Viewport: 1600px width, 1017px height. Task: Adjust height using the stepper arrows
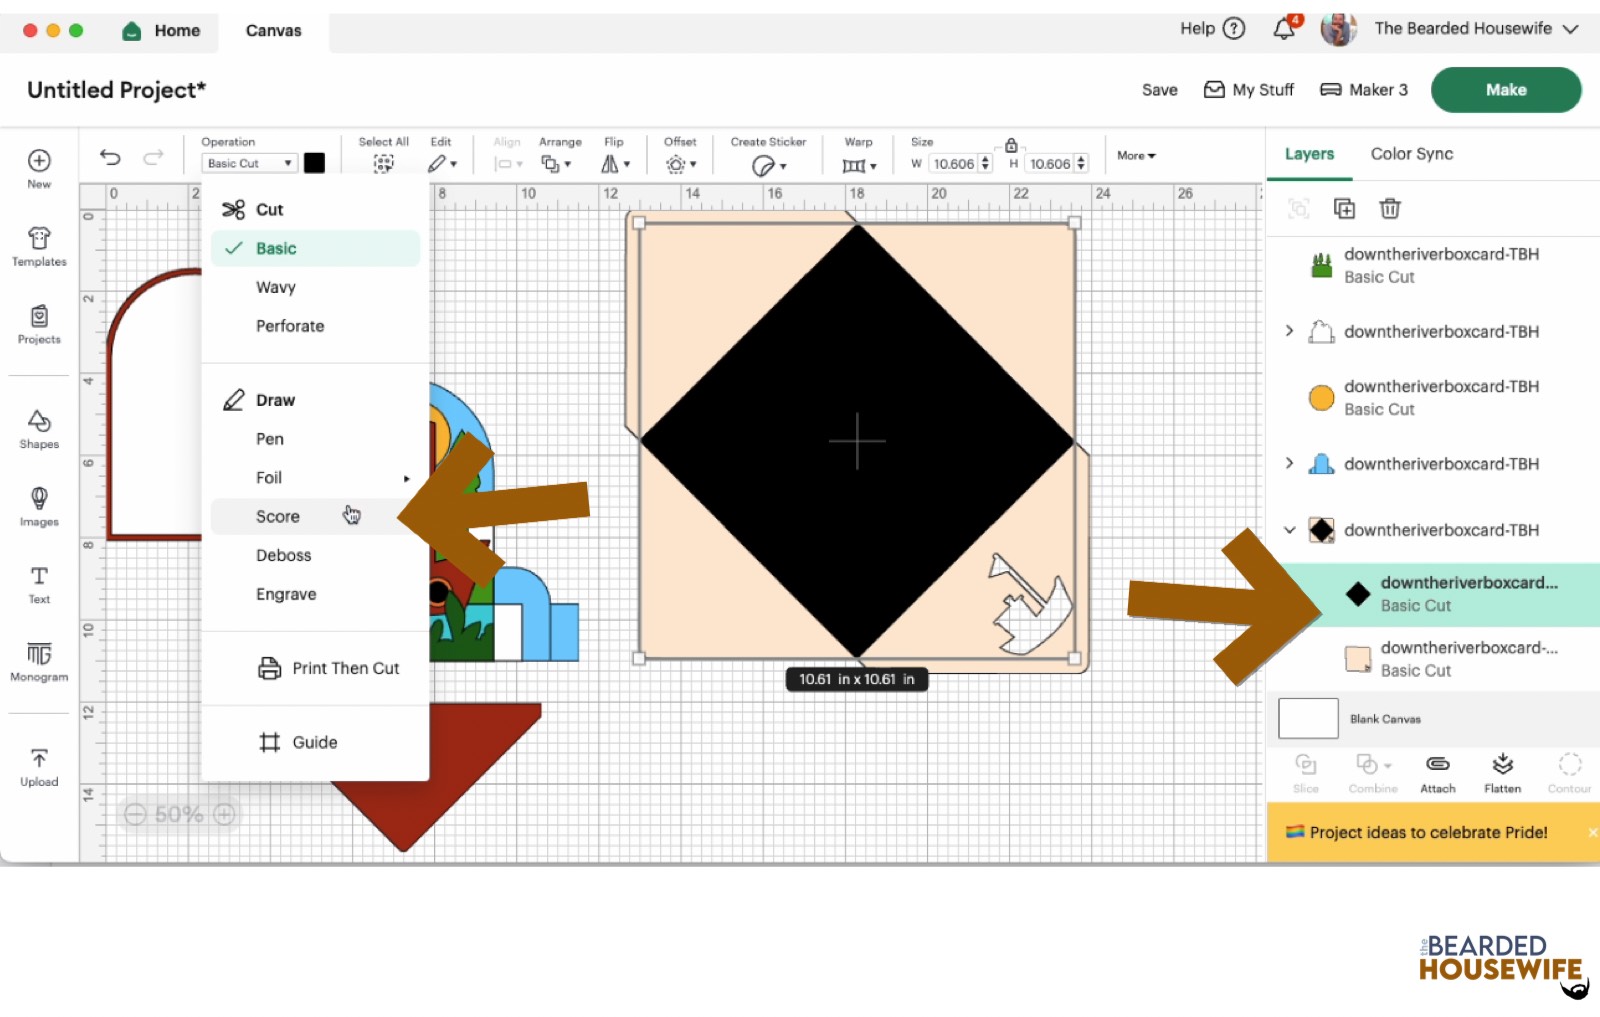(x=1081, y=163)
